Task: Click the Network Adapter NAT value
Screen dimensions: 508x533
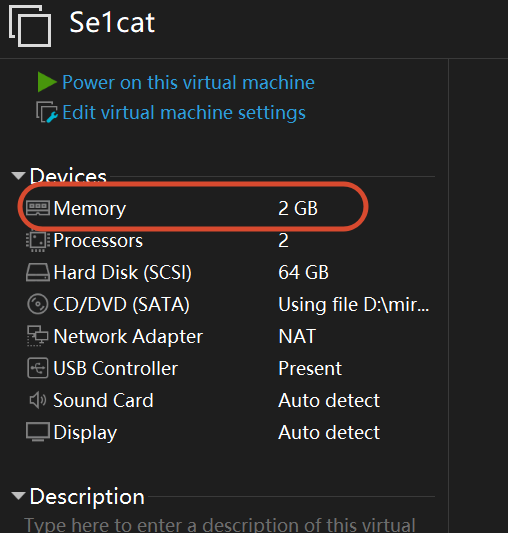Action: coord(297,336)
